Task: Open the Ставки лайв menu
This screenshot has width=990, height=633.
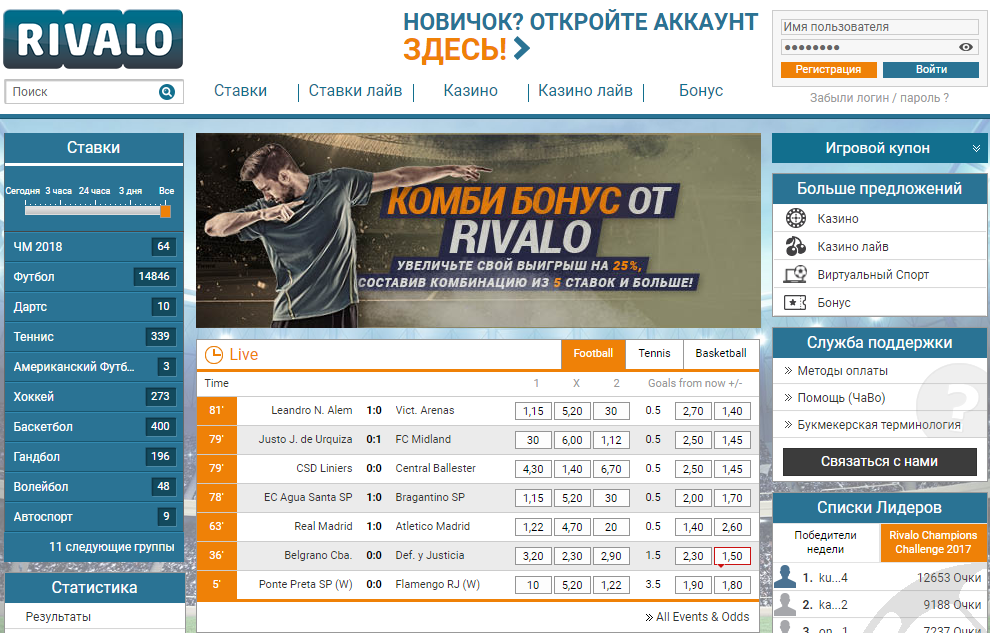Action: (x=355, y=91)
